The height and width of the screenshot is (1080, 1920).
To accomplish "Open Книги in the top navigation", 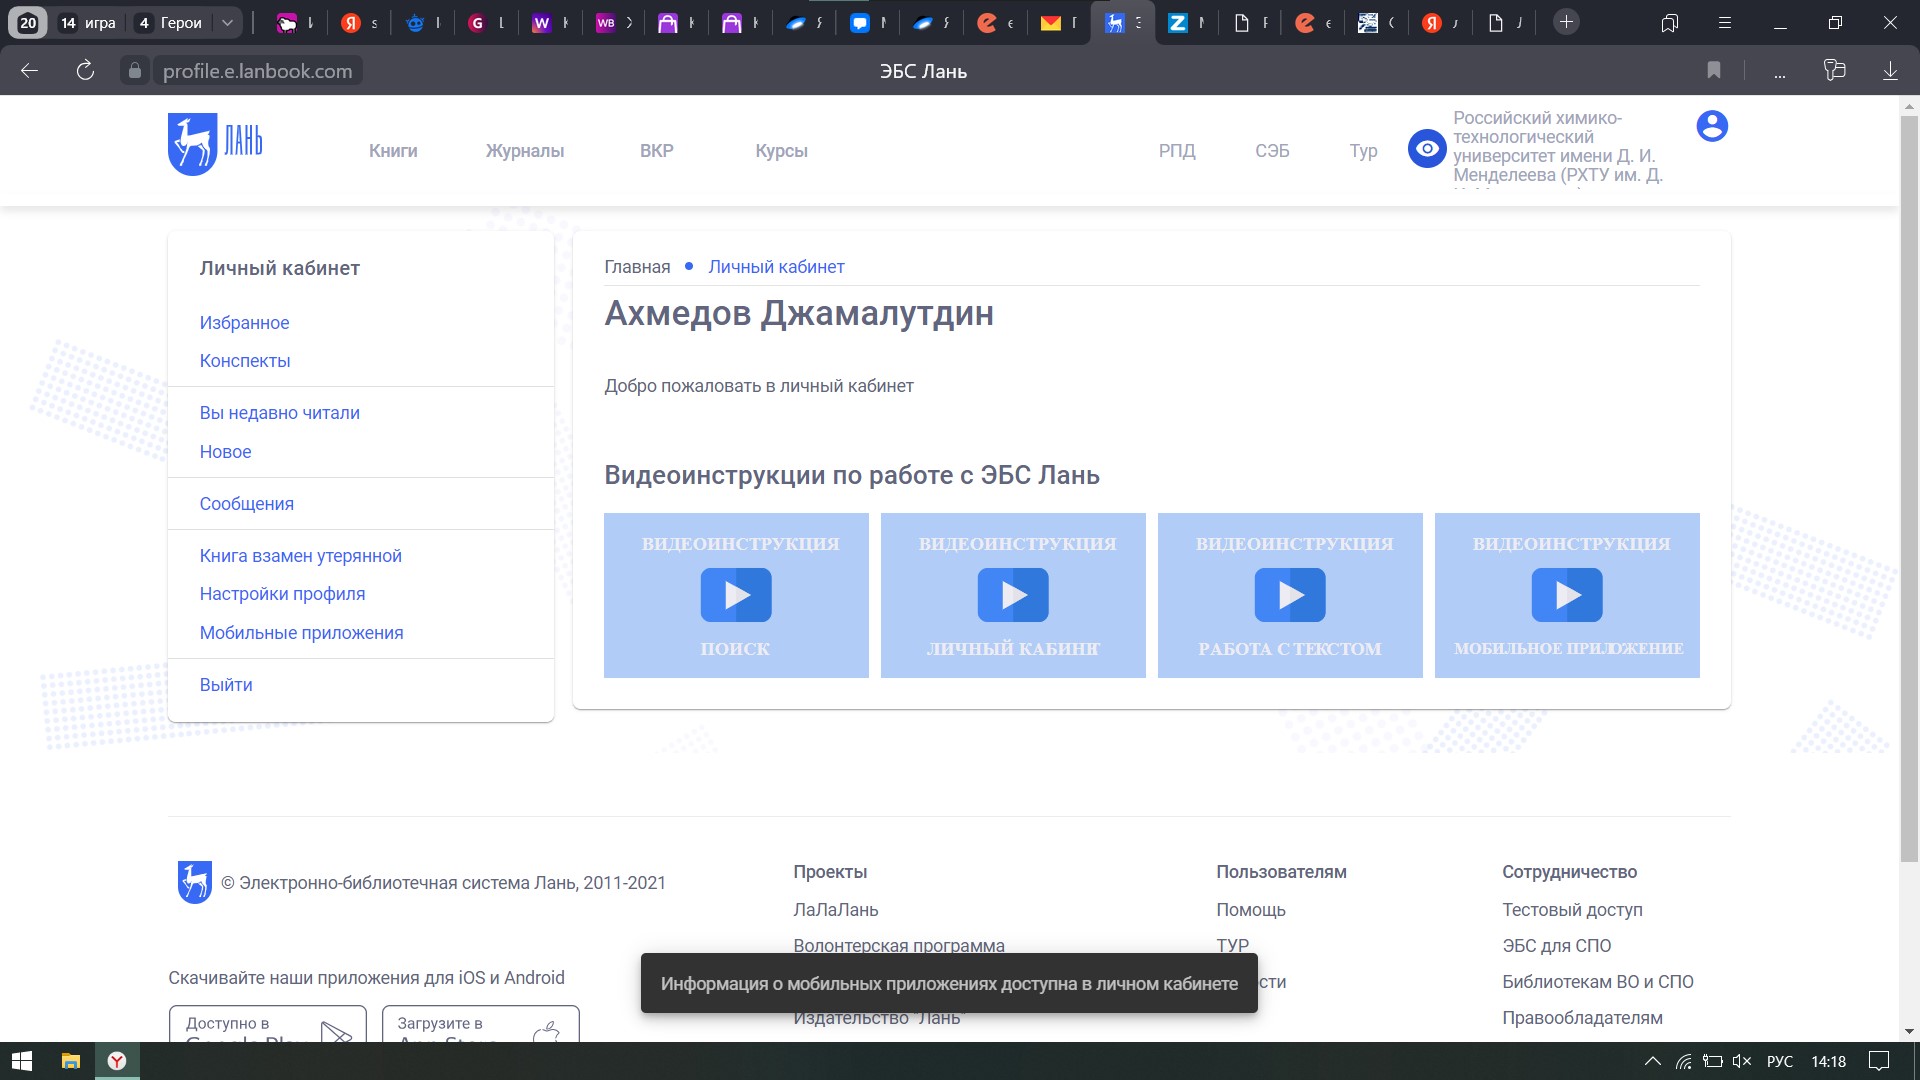I will [x=393, y=151].
